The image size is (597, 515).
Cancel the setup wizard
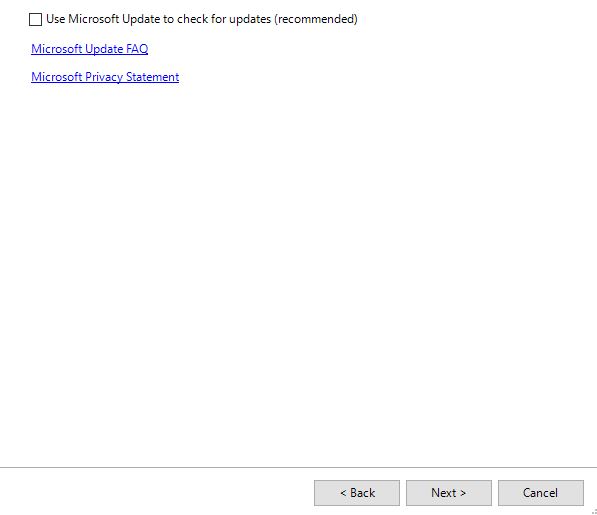(x=541, y=493)
